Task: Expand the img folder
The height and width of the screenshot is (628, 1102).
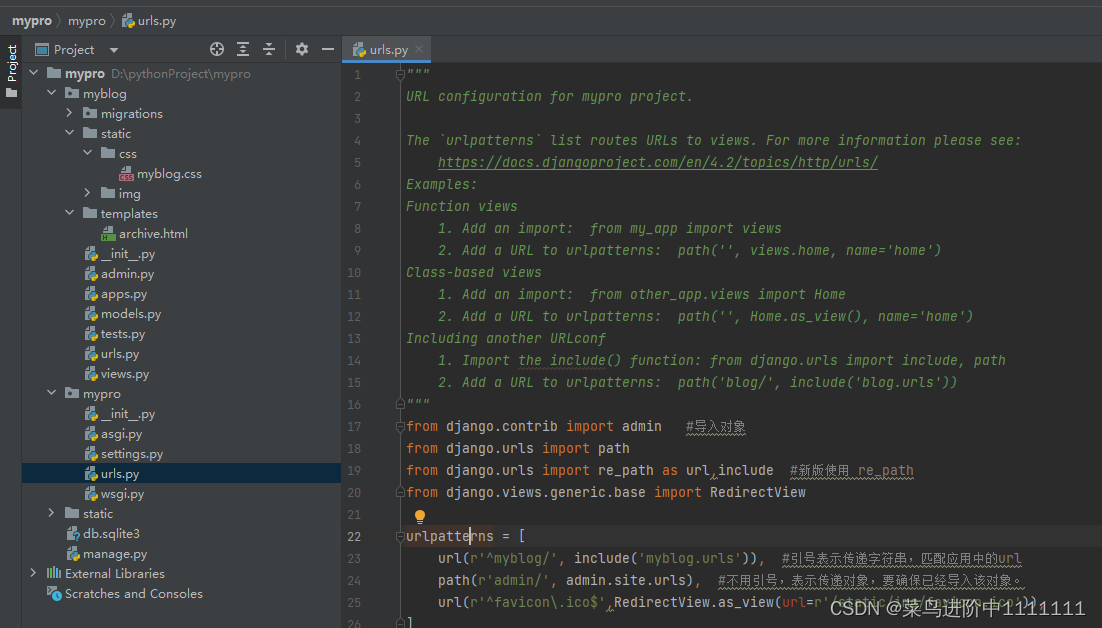Action: pos(87,193)
